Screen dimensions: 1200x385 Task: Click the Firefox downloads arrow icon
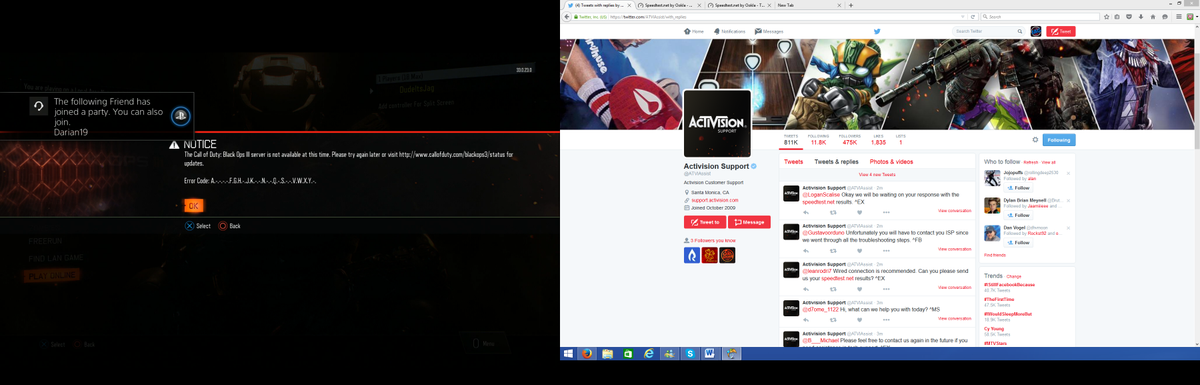(x=1141, y=17)
